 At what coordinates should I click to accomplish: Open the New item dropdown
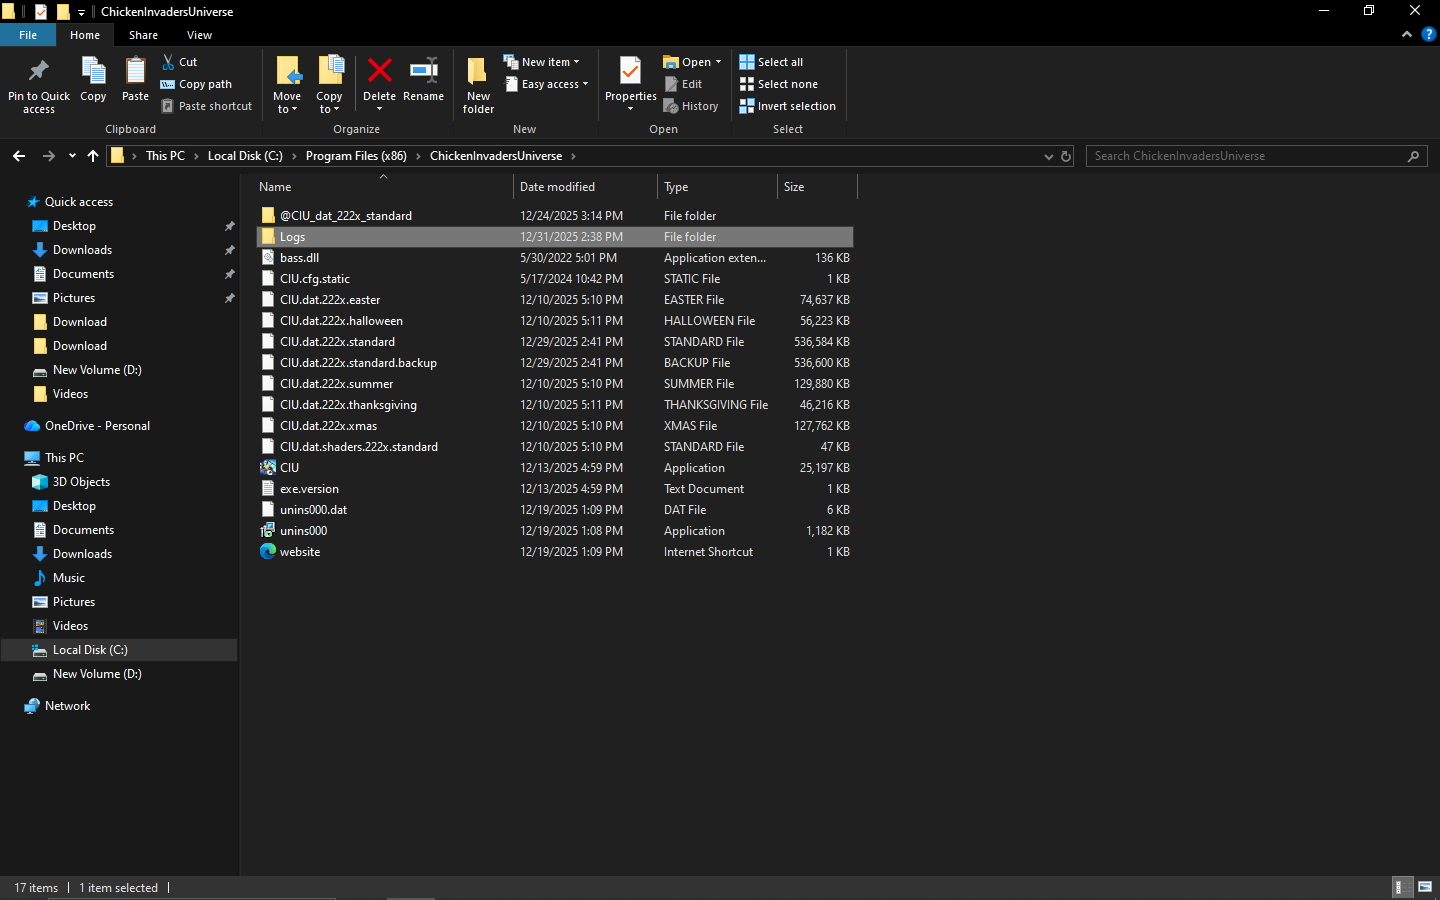pos(541,62)
